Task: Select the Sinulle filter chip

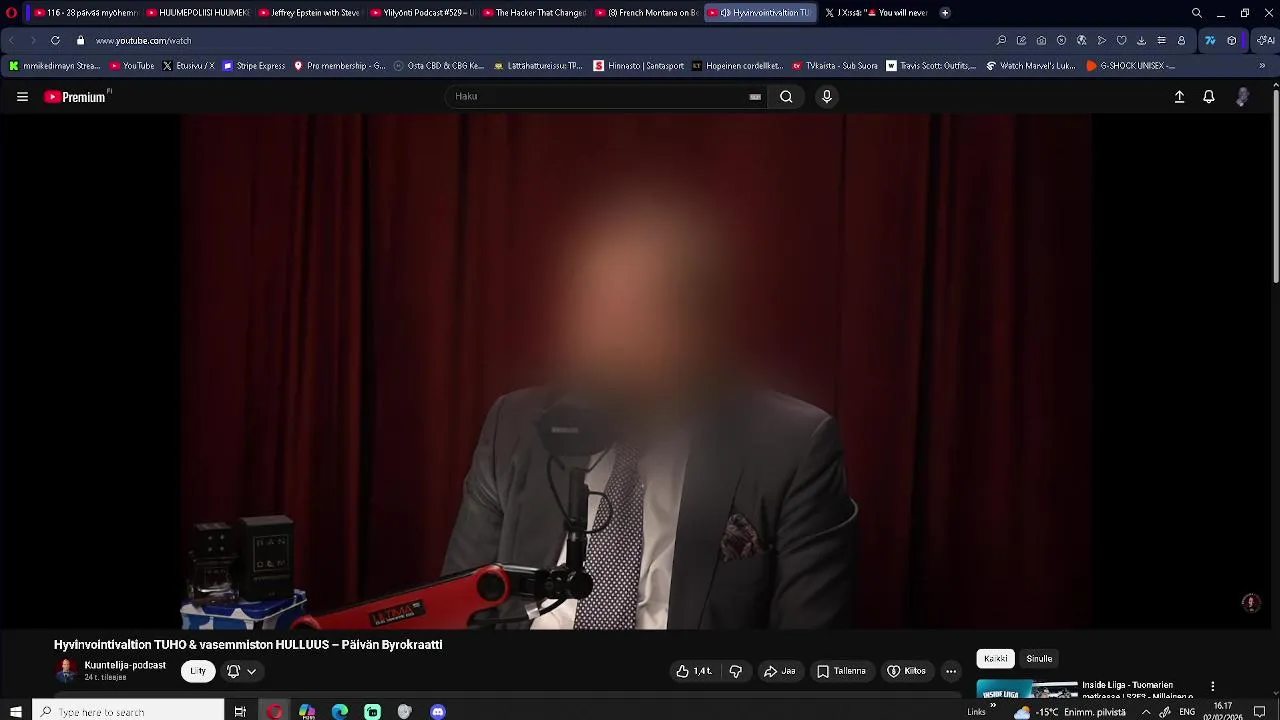Action: (x=1039, y=658)
